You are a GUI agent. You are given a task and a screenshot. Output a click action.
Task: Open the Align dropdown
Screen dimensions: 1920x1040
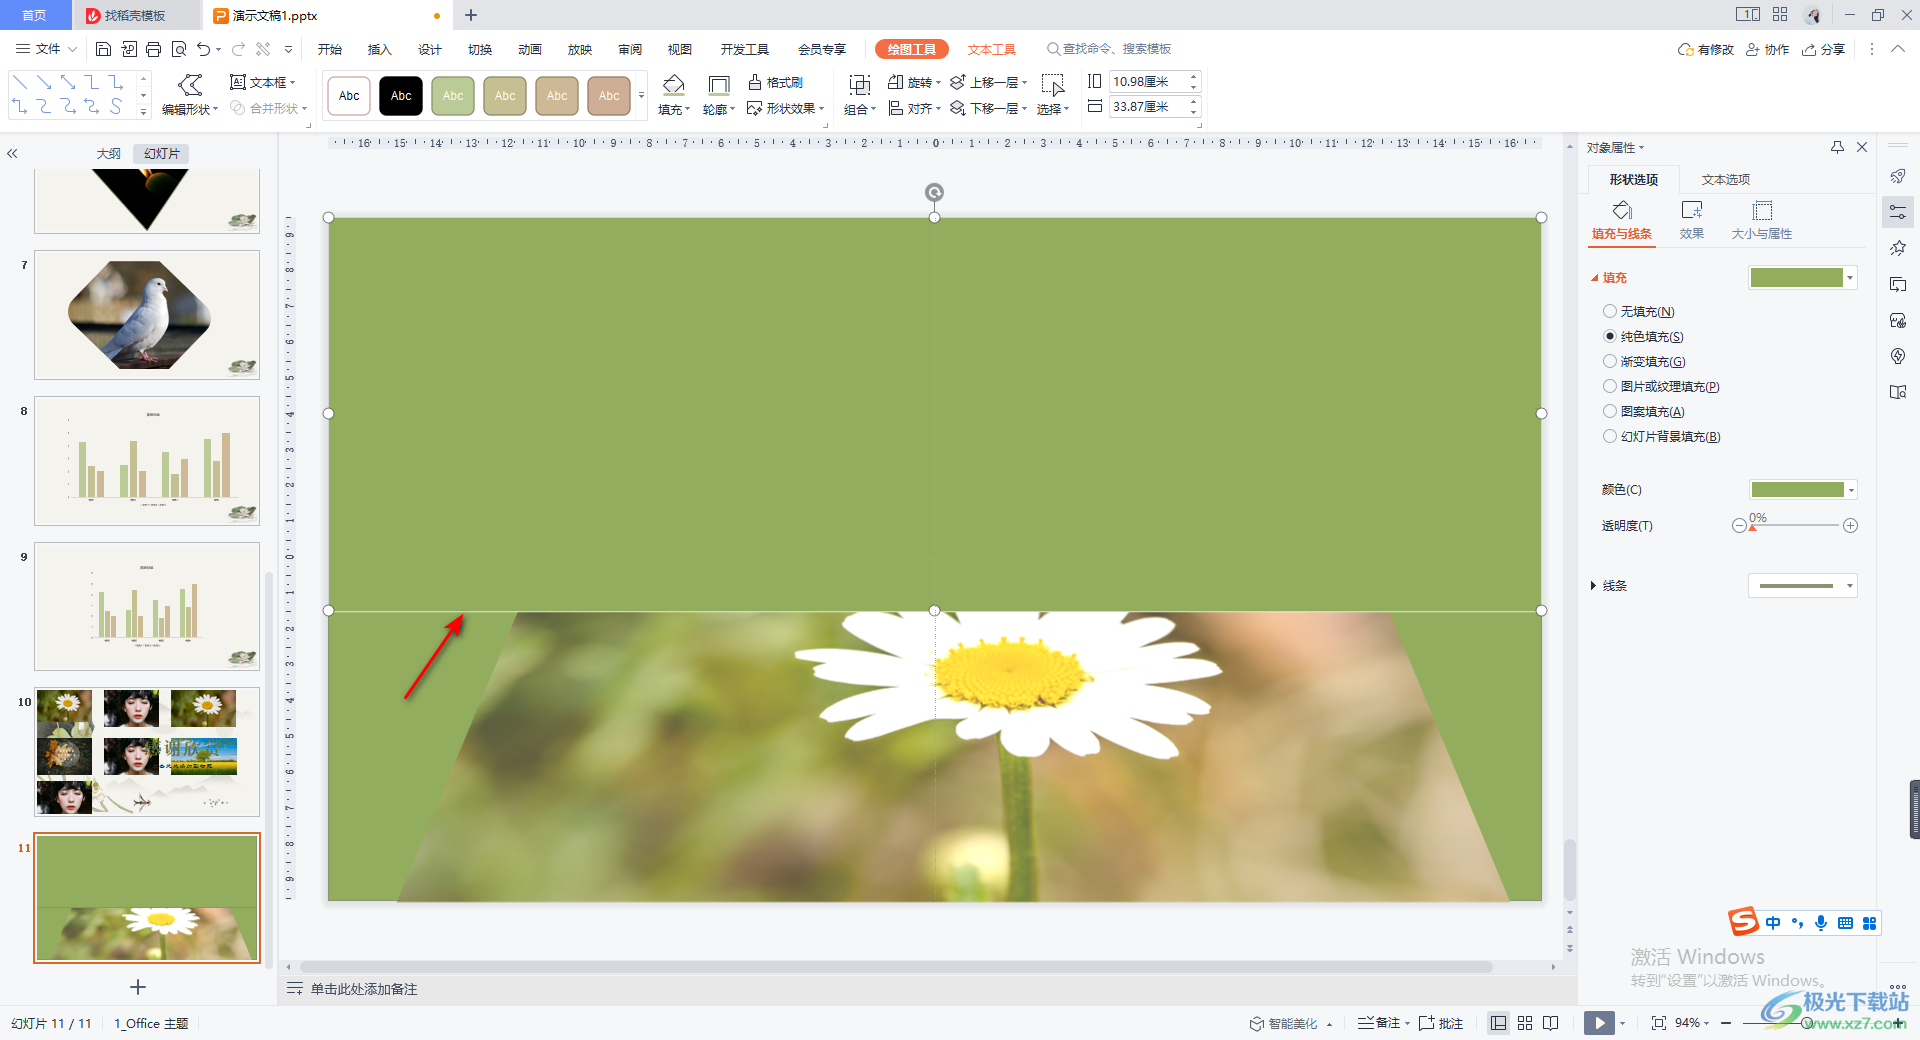point(915,108)
